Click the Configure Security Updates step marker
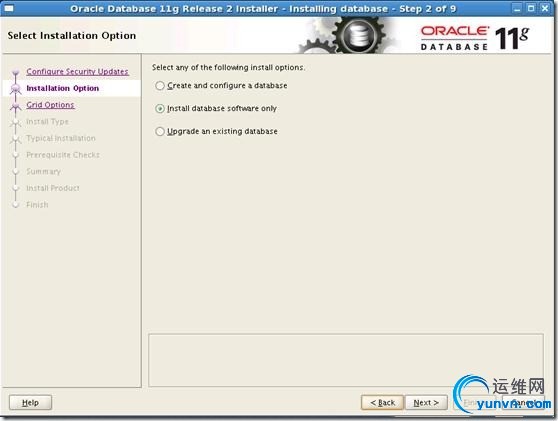The image size is (558, 421). (x=15, y=72)
